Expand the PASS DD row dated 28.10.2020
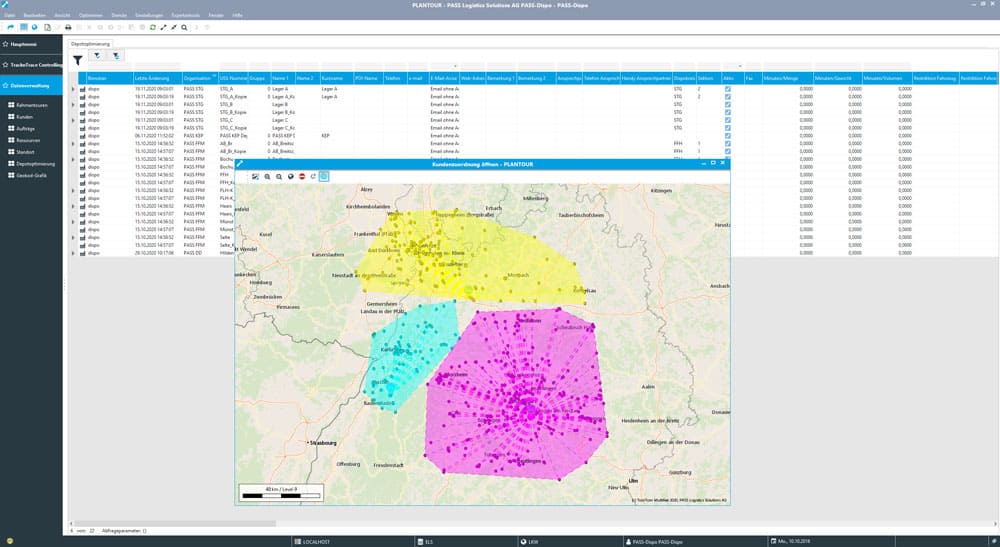This screenshot has width=1000, height=547. click(x=73, y=253)
